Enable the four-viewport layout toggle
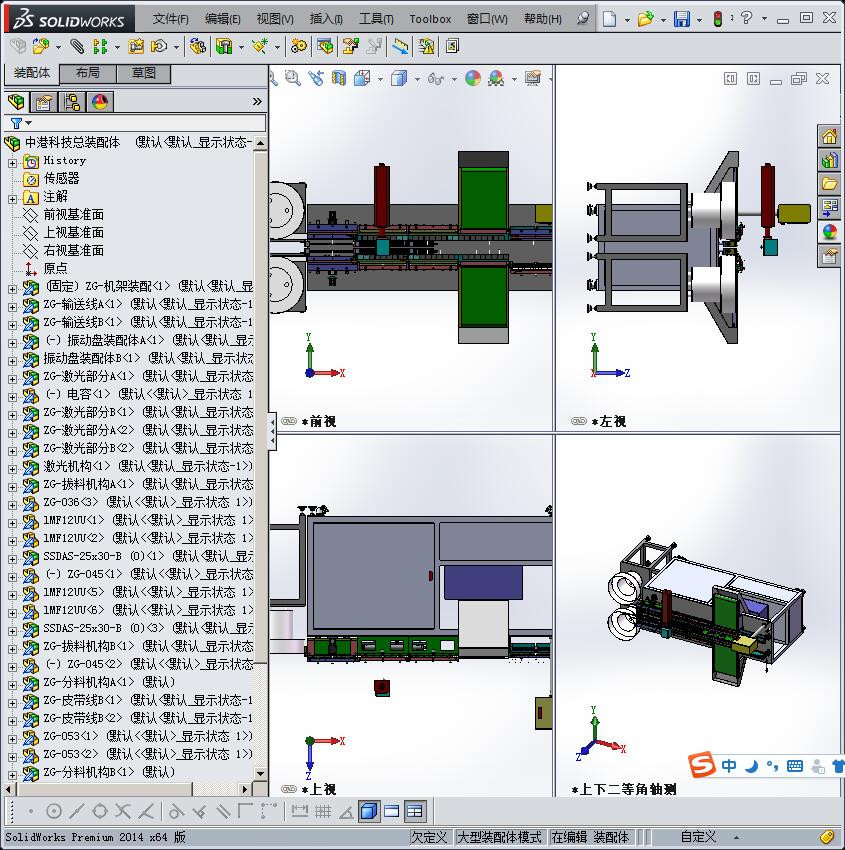 point(414,811)
